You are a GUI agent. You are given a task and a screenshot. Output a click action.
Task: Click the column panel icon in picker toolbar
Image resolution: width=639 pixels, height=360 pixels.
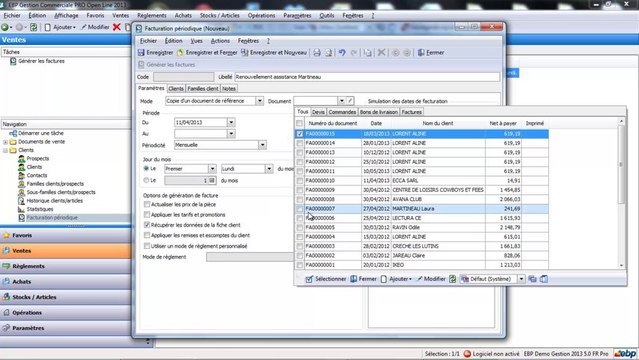[x=544, y=279]
